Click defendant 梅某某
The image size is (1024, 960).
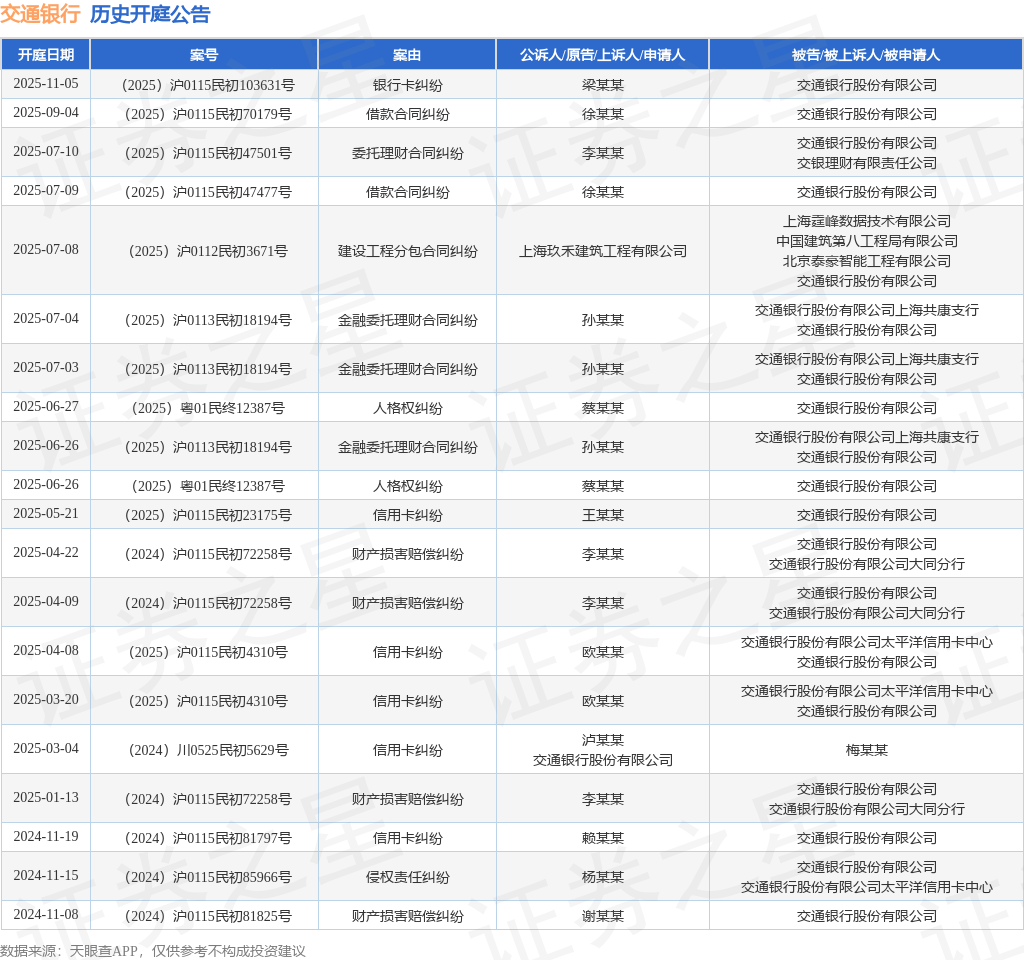(x=867, y=750)
